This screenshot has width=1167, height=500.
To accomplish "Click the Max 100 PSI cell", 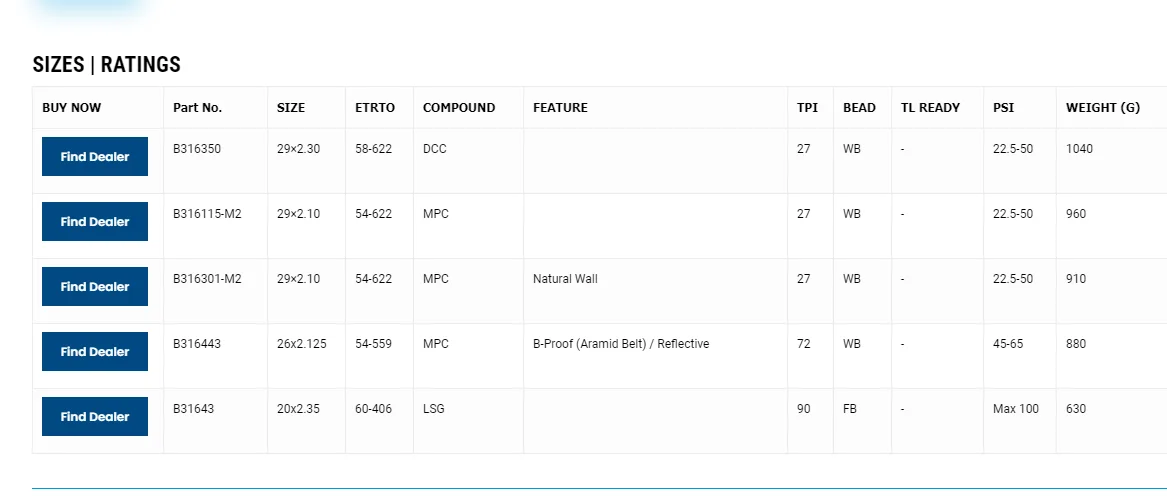I will pos(1016,409).
